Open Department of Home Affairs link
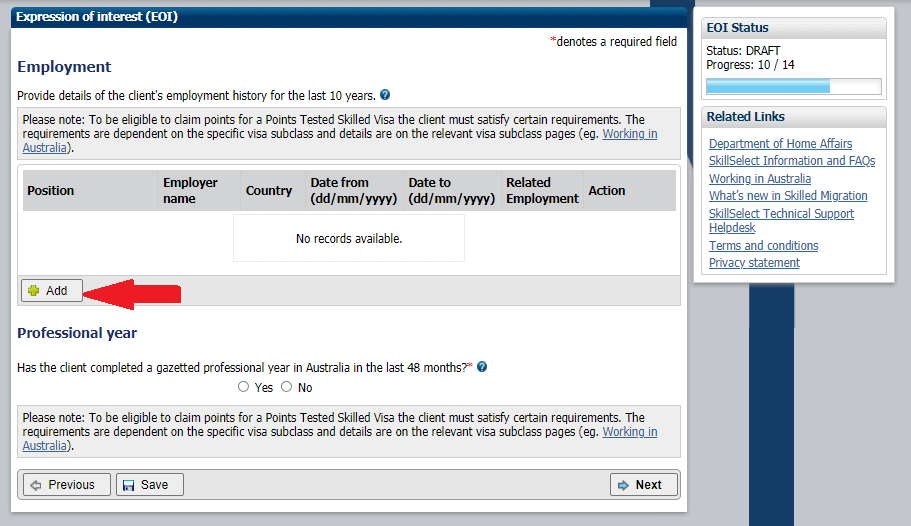 point(780,144)
